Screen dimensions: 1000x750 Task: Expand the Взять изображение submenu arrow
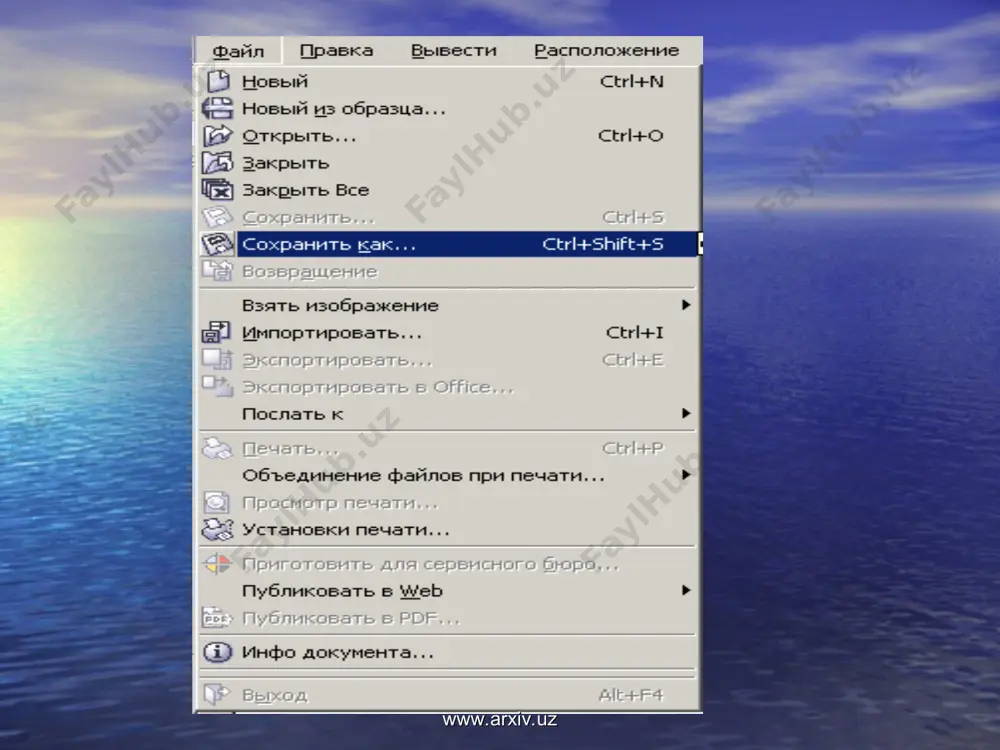click(686, 305)
